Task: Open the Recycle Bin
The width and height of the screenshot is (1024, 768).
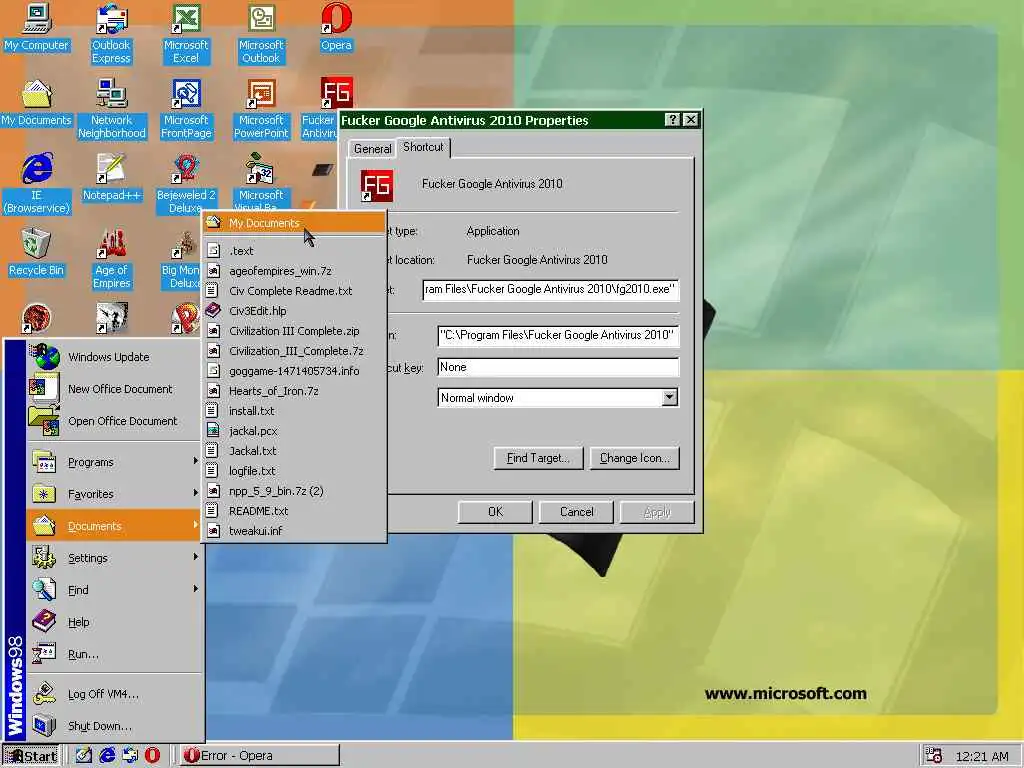Action: click(x=37, y=252)
